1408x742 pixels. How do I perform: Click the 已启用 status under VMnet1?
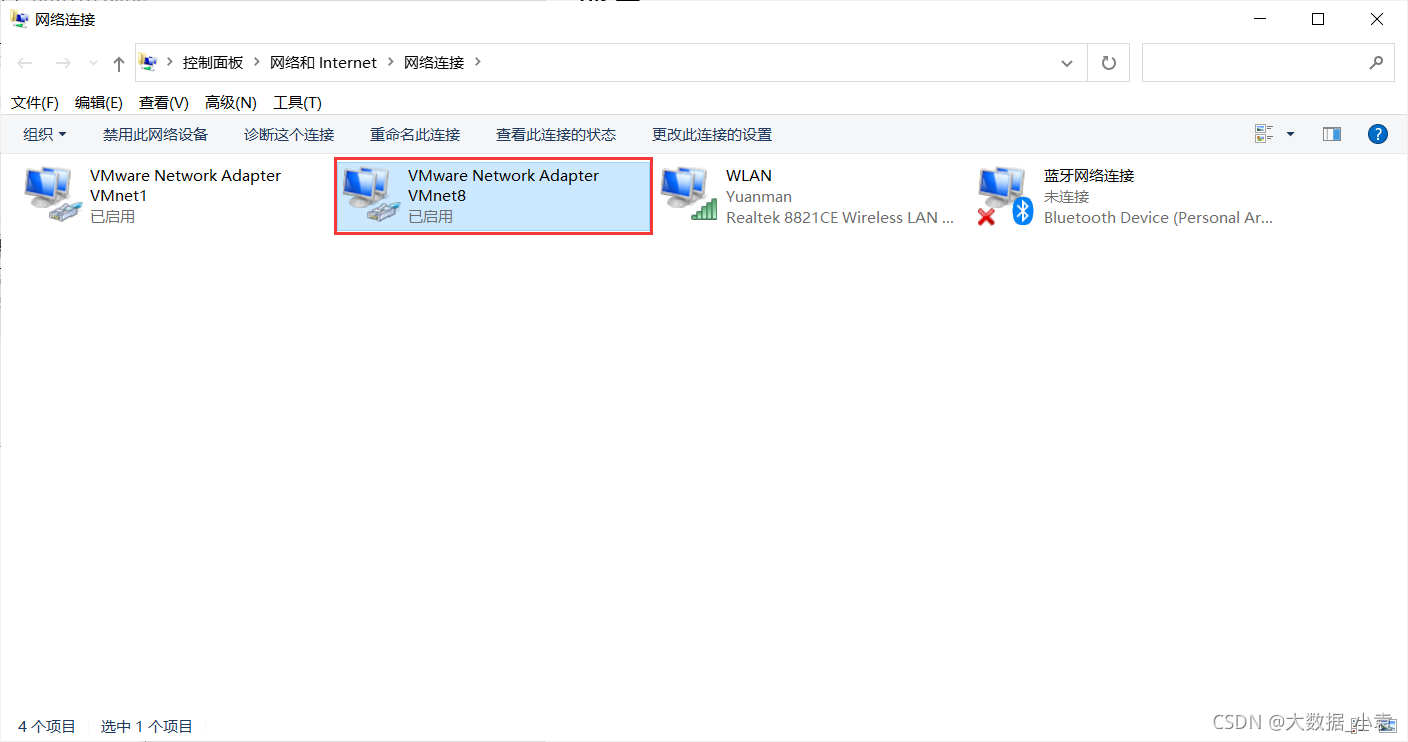(112, 216)
